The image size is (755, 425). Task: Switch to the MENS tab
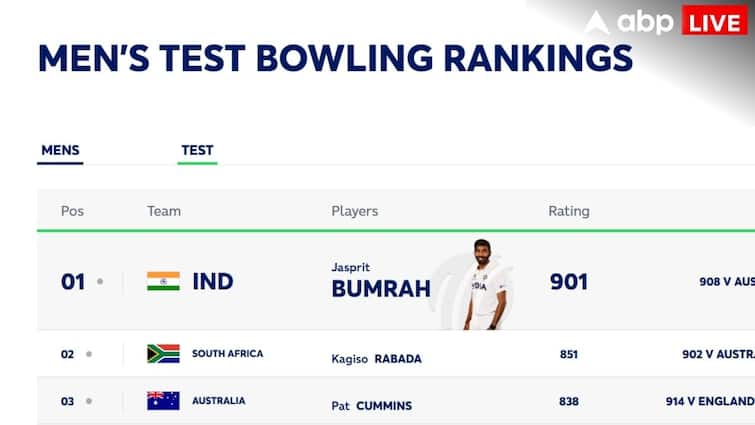(60, 151)
